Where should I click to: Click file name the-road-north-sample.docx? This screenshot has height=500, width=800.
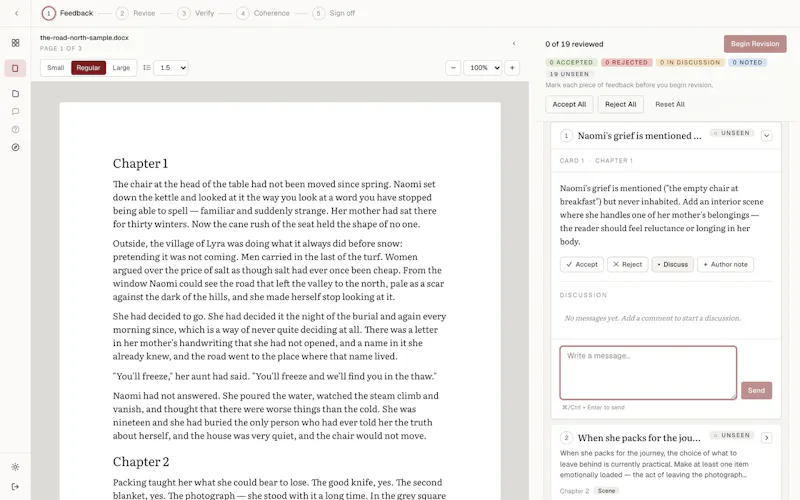[x=84, y=38]
